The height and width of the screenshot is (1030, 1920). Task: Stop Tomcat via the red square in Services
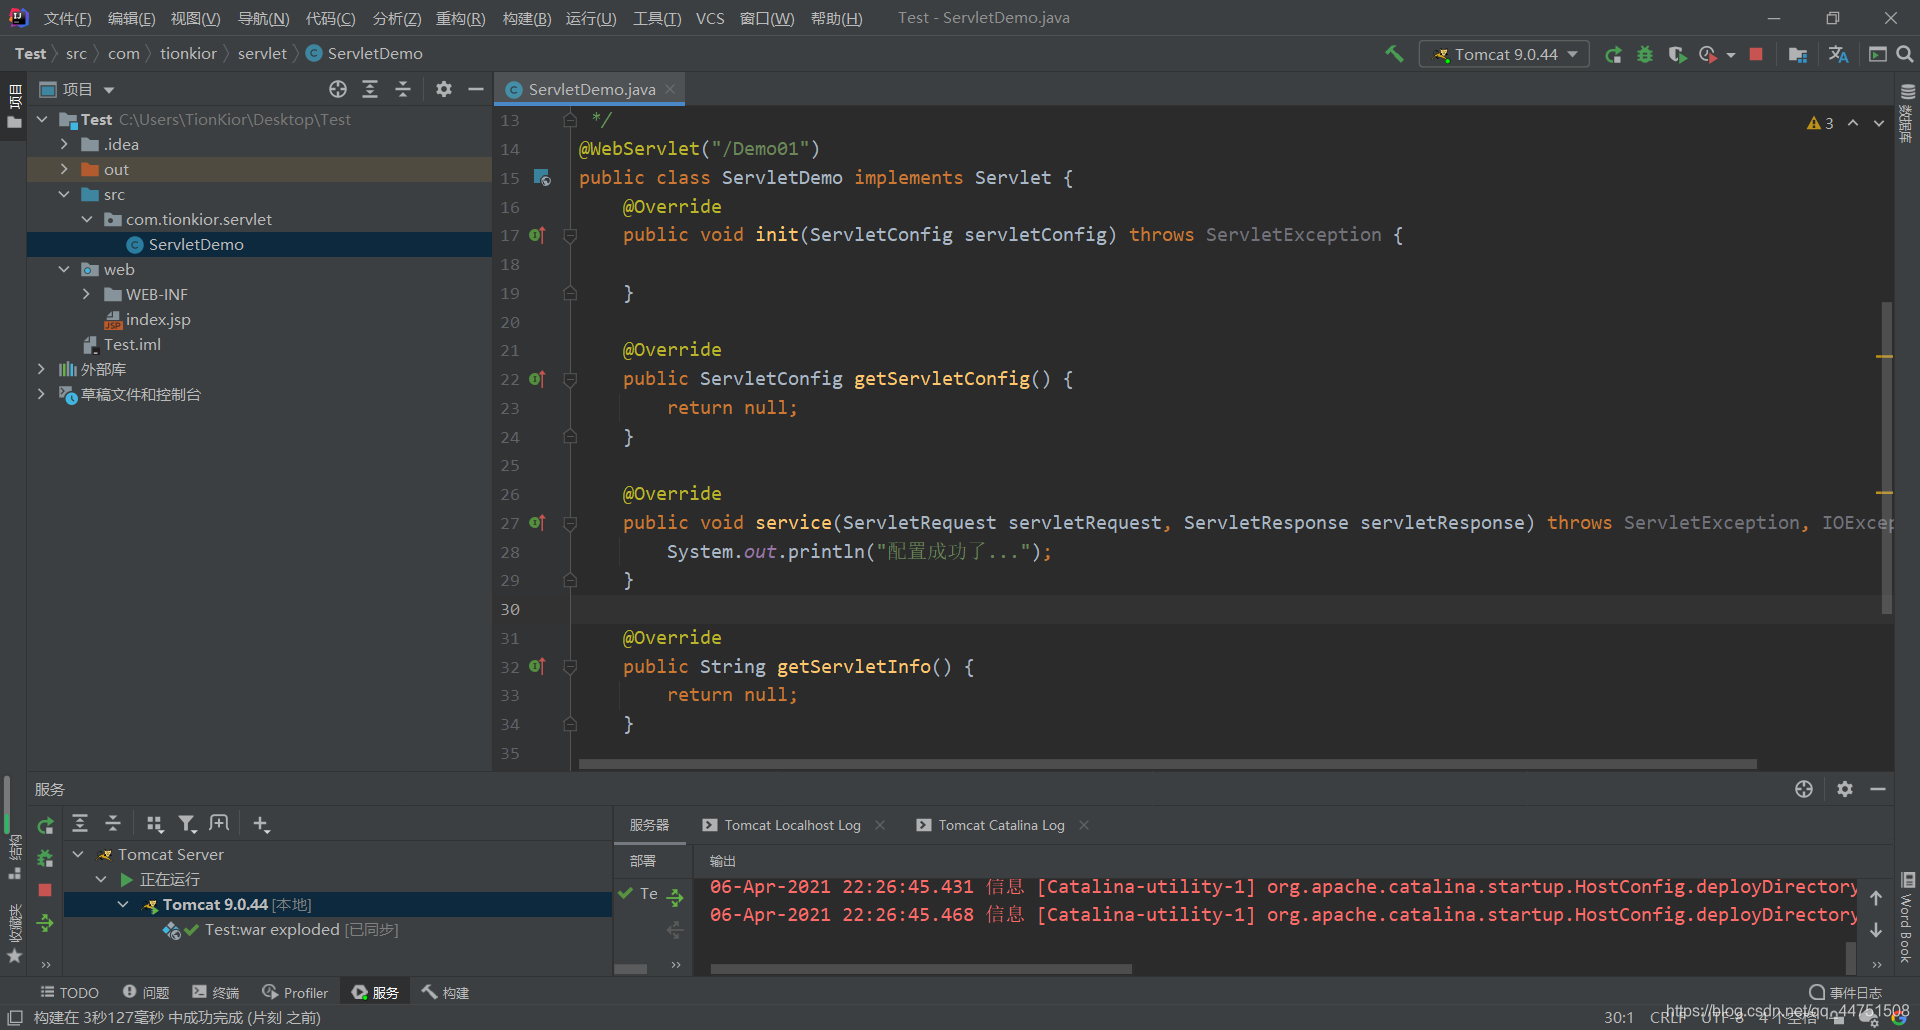(45, 889)
